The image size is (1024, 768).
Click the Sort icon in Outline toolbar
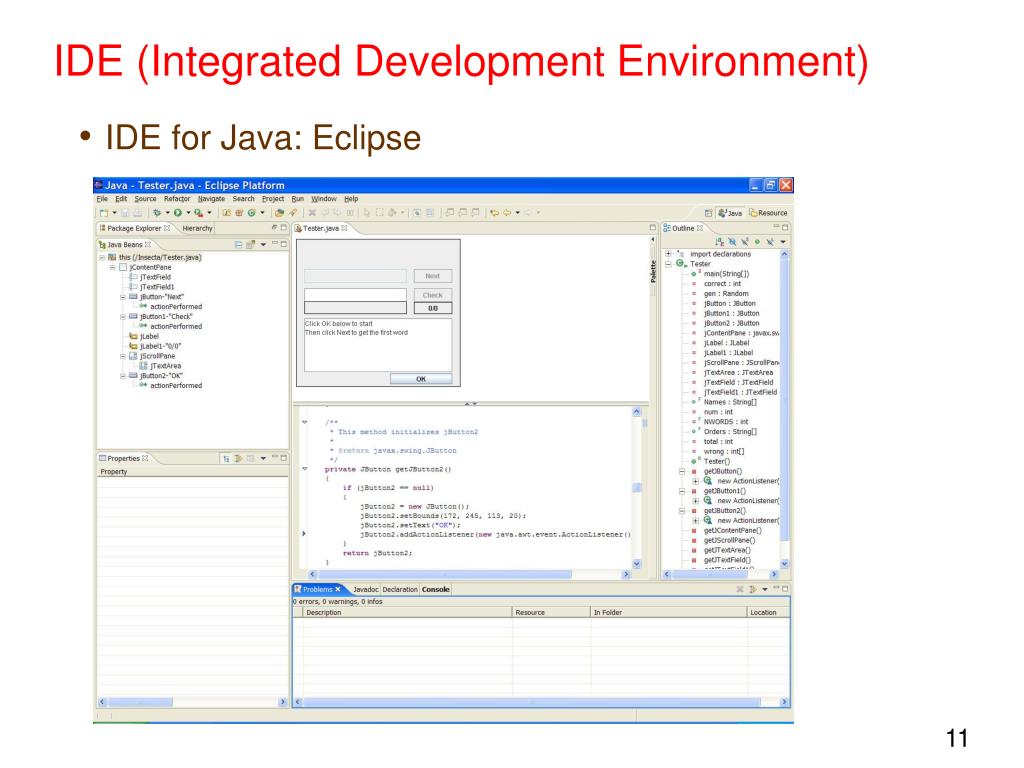click(720, 242)
